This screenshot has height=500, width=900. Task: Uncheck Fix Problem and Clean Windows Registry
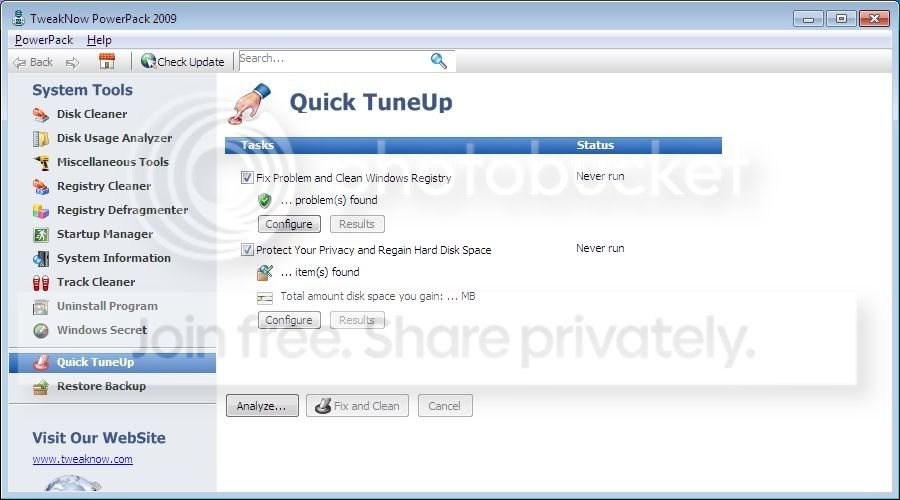point(247,177)
